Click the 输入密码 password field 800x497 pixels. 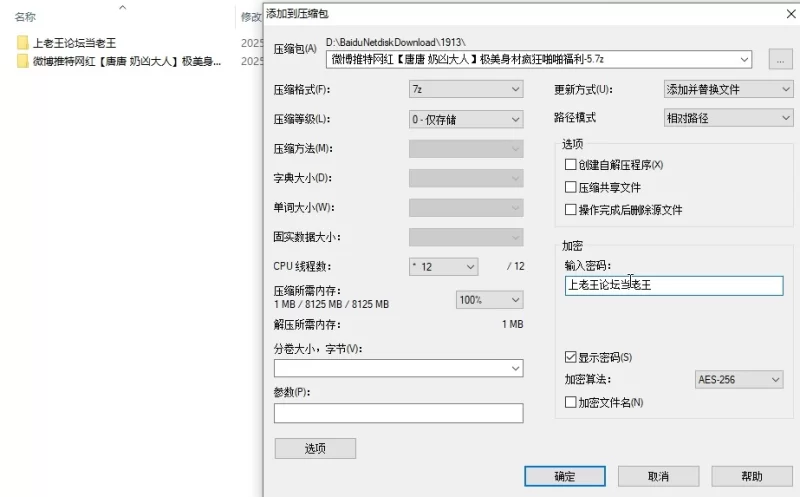click(673, 285)
